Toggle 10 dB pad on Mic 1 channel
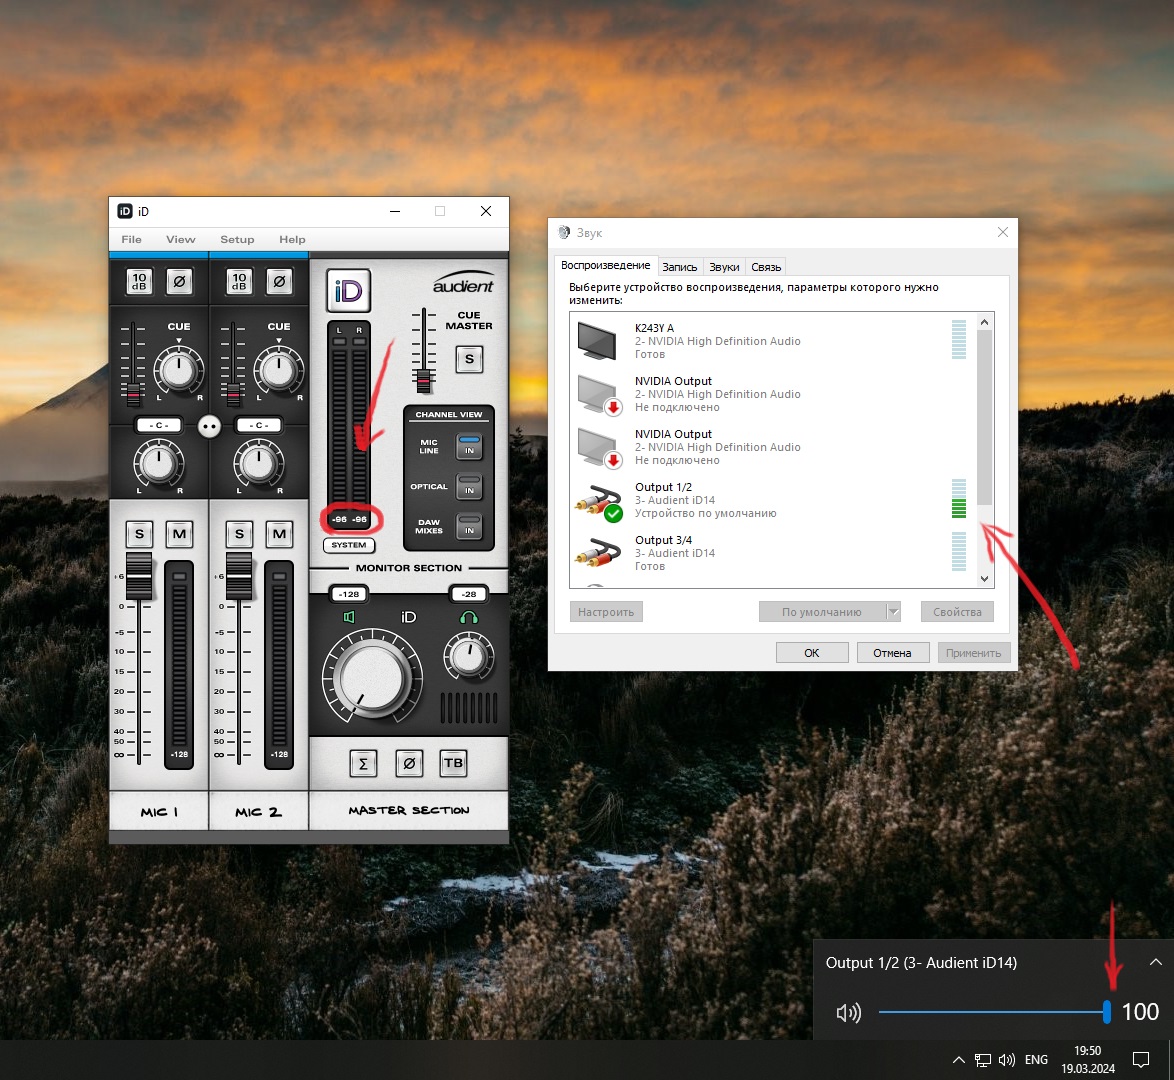 [139, 282]
